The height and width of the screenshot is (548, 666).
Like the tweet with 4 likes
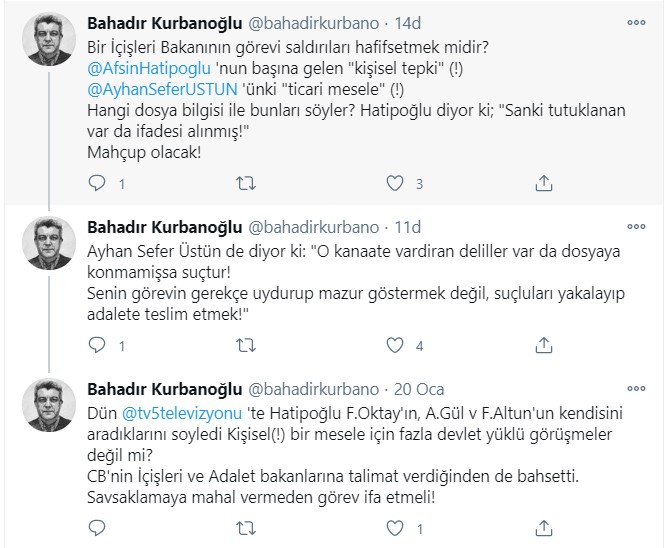(395, 346)
